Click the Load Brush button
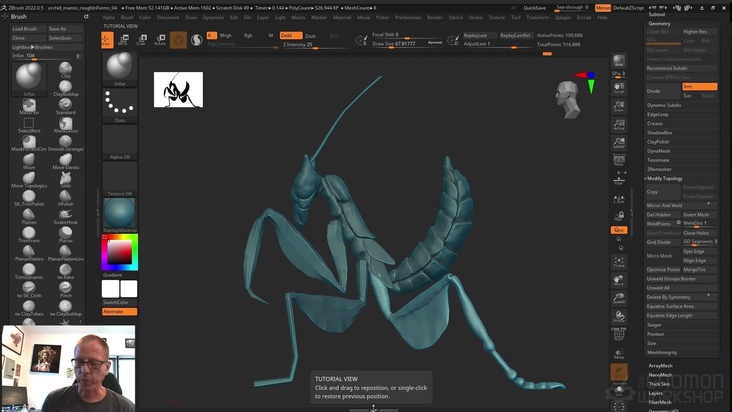Viewport: 732px width, 412px height. click(x=25, y=29)
